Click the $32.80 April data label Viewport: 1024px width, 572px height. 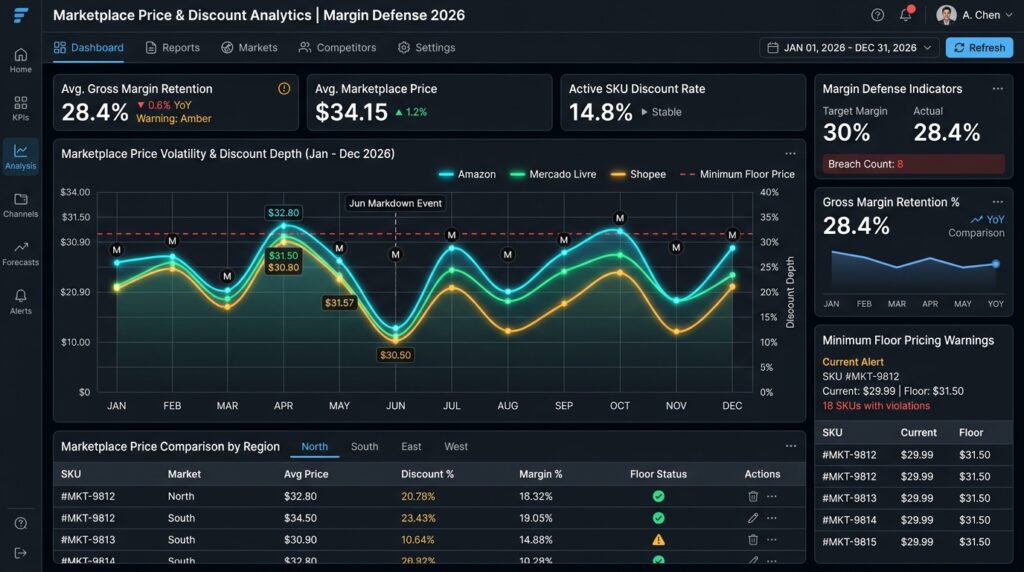point(283,213)
